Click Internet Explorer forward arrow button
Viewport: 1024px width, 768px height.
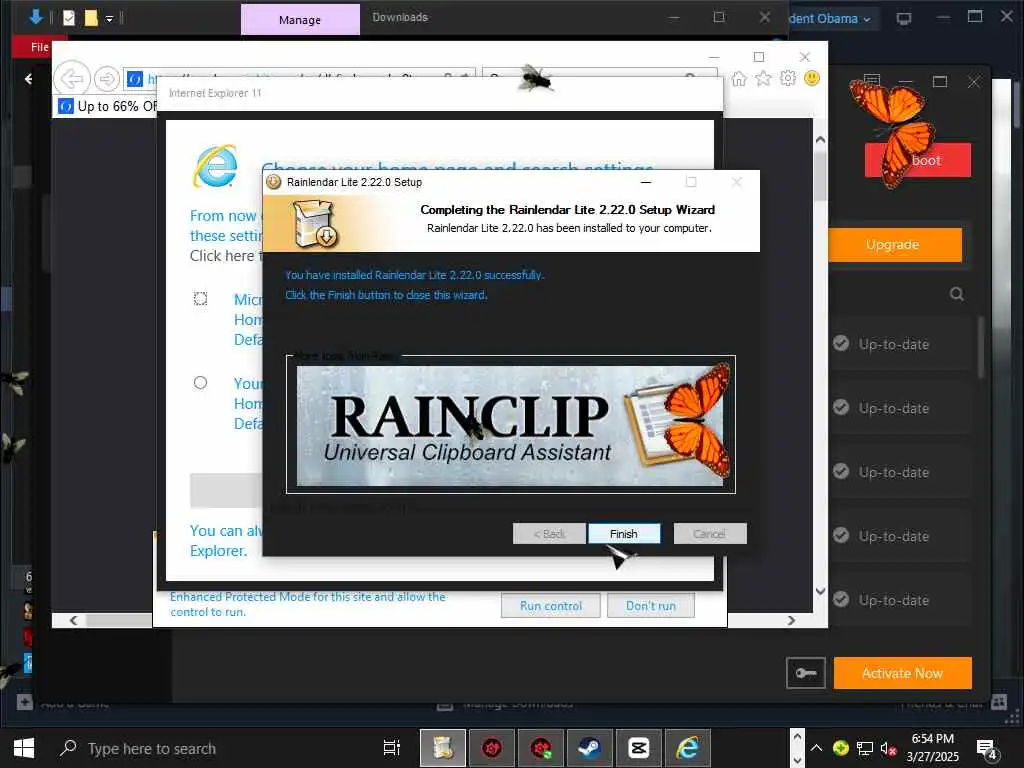[x=106, y=79]
